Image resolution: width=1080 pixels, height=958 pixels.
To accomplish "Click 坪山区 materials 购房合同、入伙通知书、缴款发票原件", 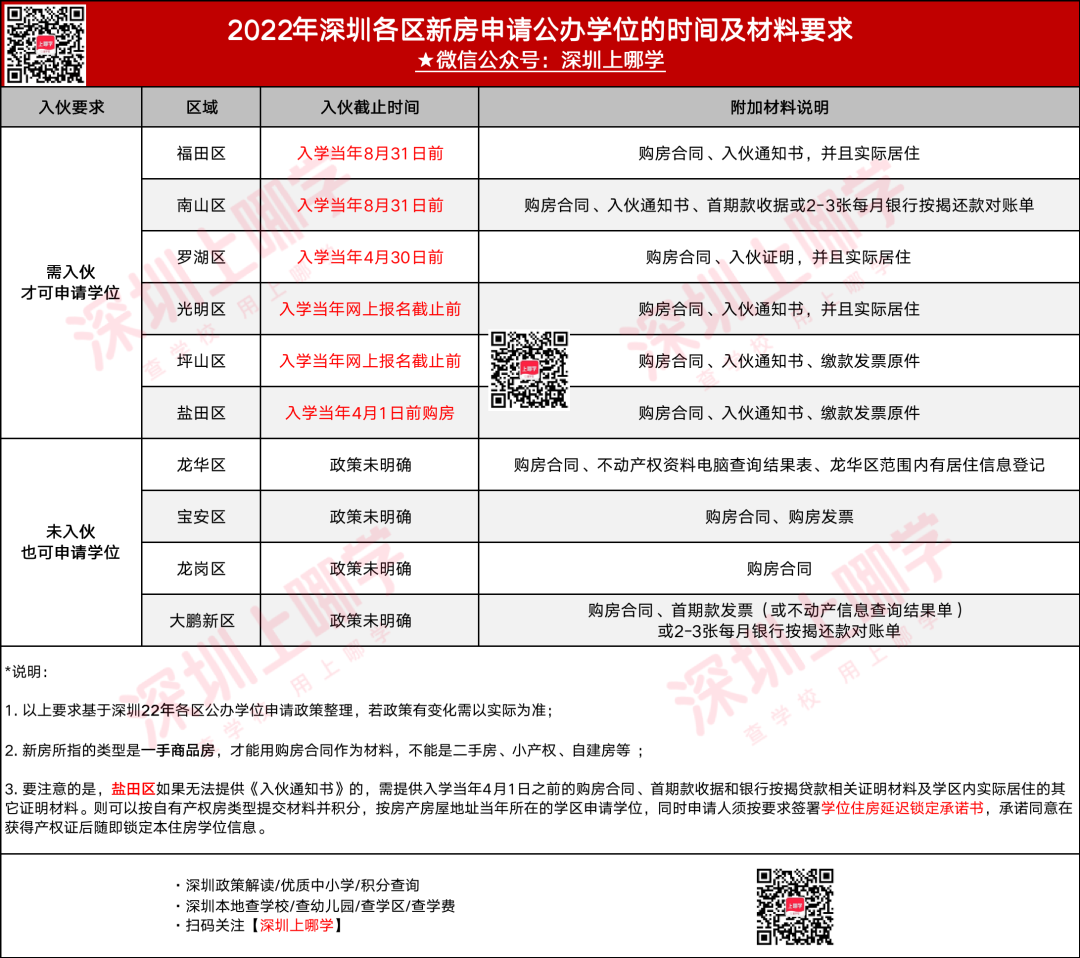I will pyautogui.click(x=779, y=361).
